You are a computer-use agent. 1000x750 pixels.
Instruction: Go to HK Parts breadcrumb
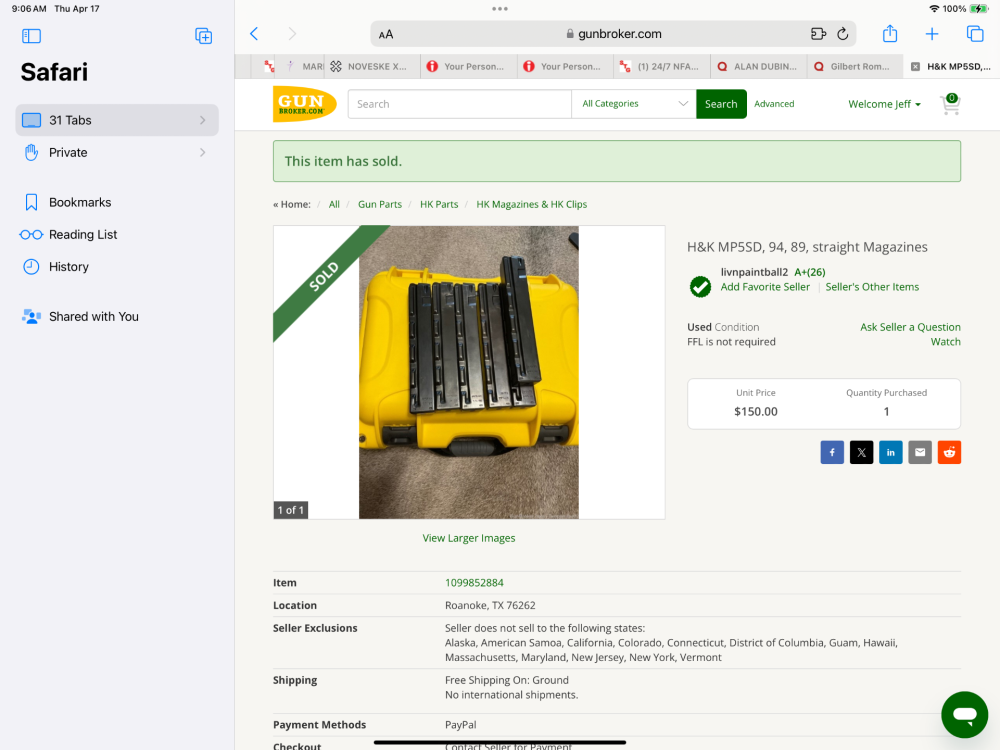click(x=439, y=204)
